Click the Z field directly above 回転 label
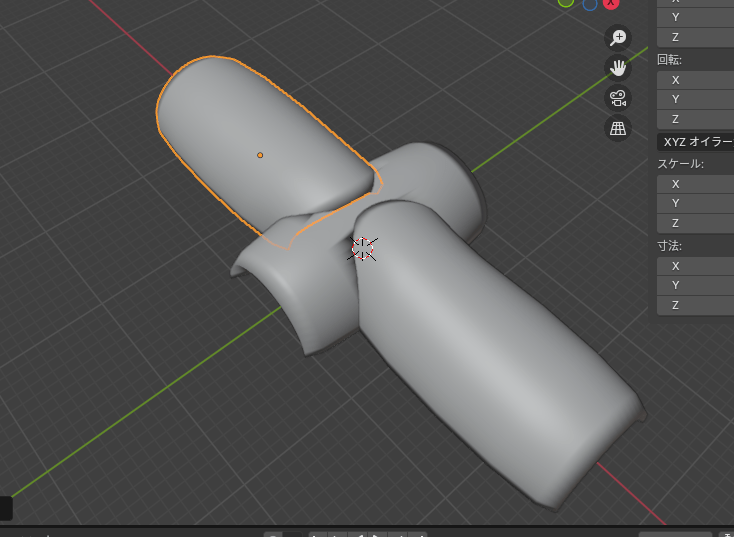 click(696, 37)
